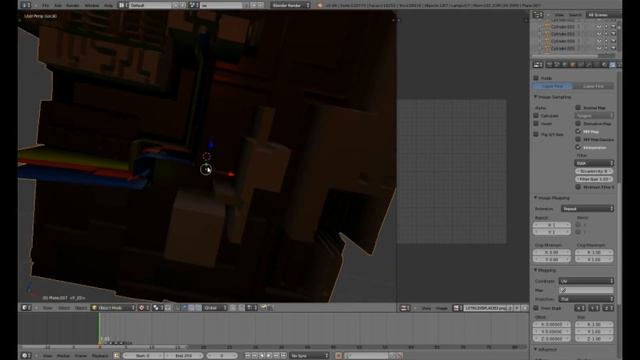Open the Render menu in top bar

(73, 6)
